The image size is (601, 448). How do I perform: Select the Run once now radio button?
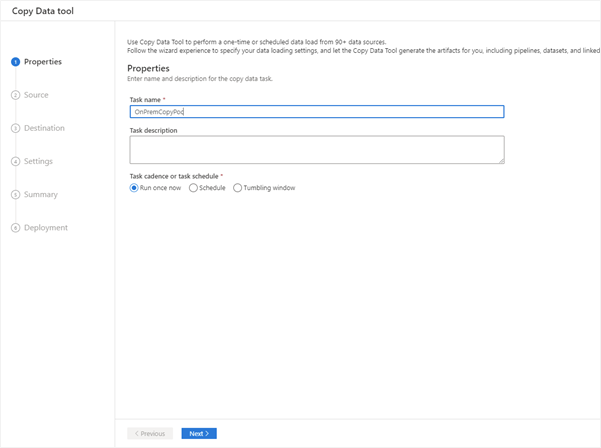(x=134, y=188)
